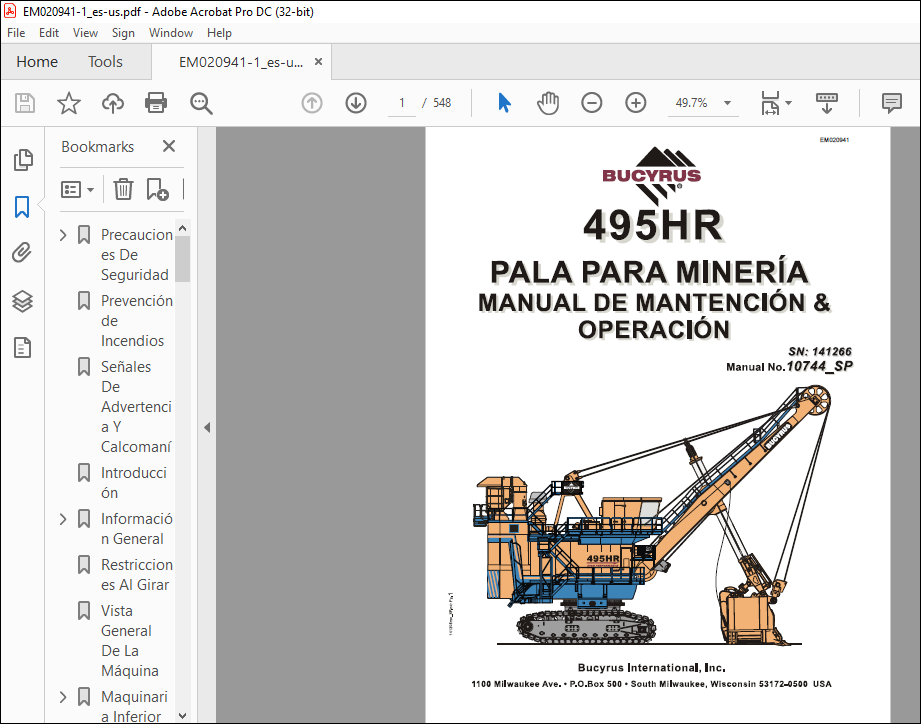Delete selected bookmark with trash icon
This screenshot has height=724, width=921.
click(x=123, y=190)
